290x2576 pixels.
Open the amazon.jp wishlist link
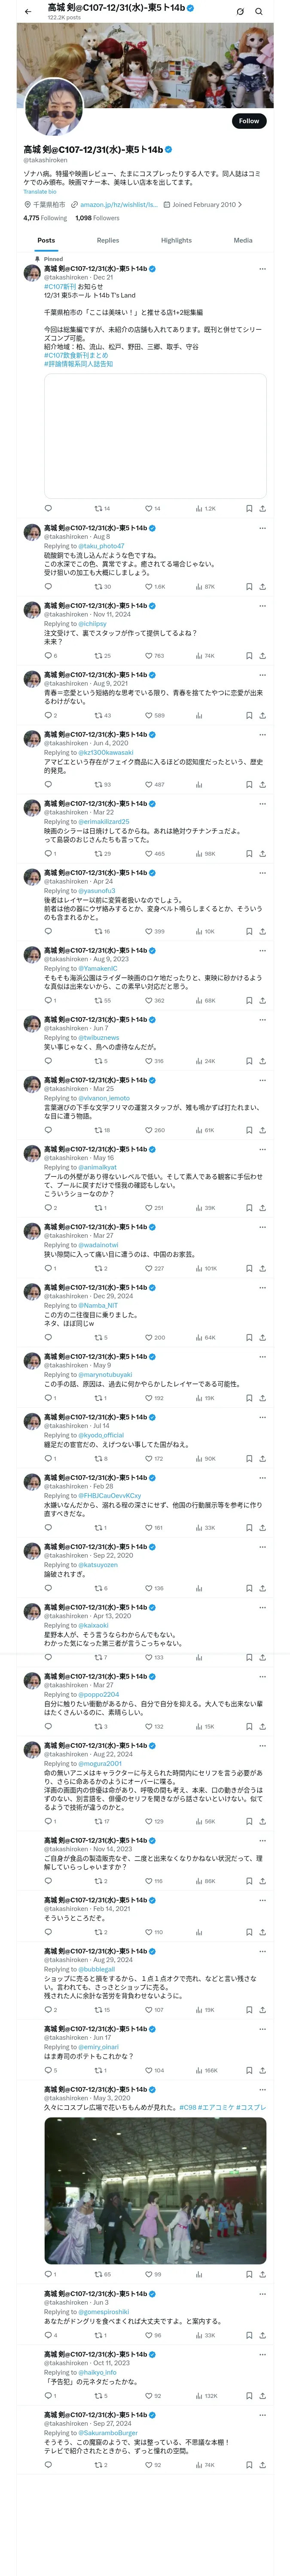point(119,205)
